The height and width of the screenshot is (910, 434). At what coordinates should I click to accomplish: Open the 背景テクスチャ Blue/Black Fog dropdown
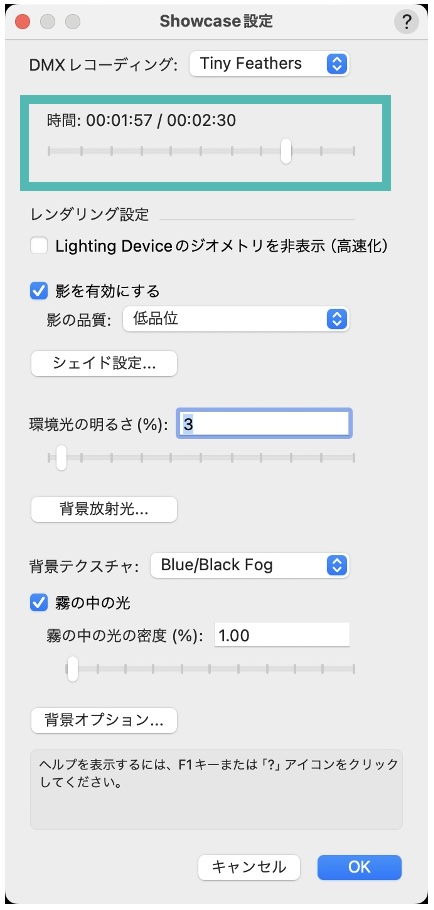pos(249,565)
